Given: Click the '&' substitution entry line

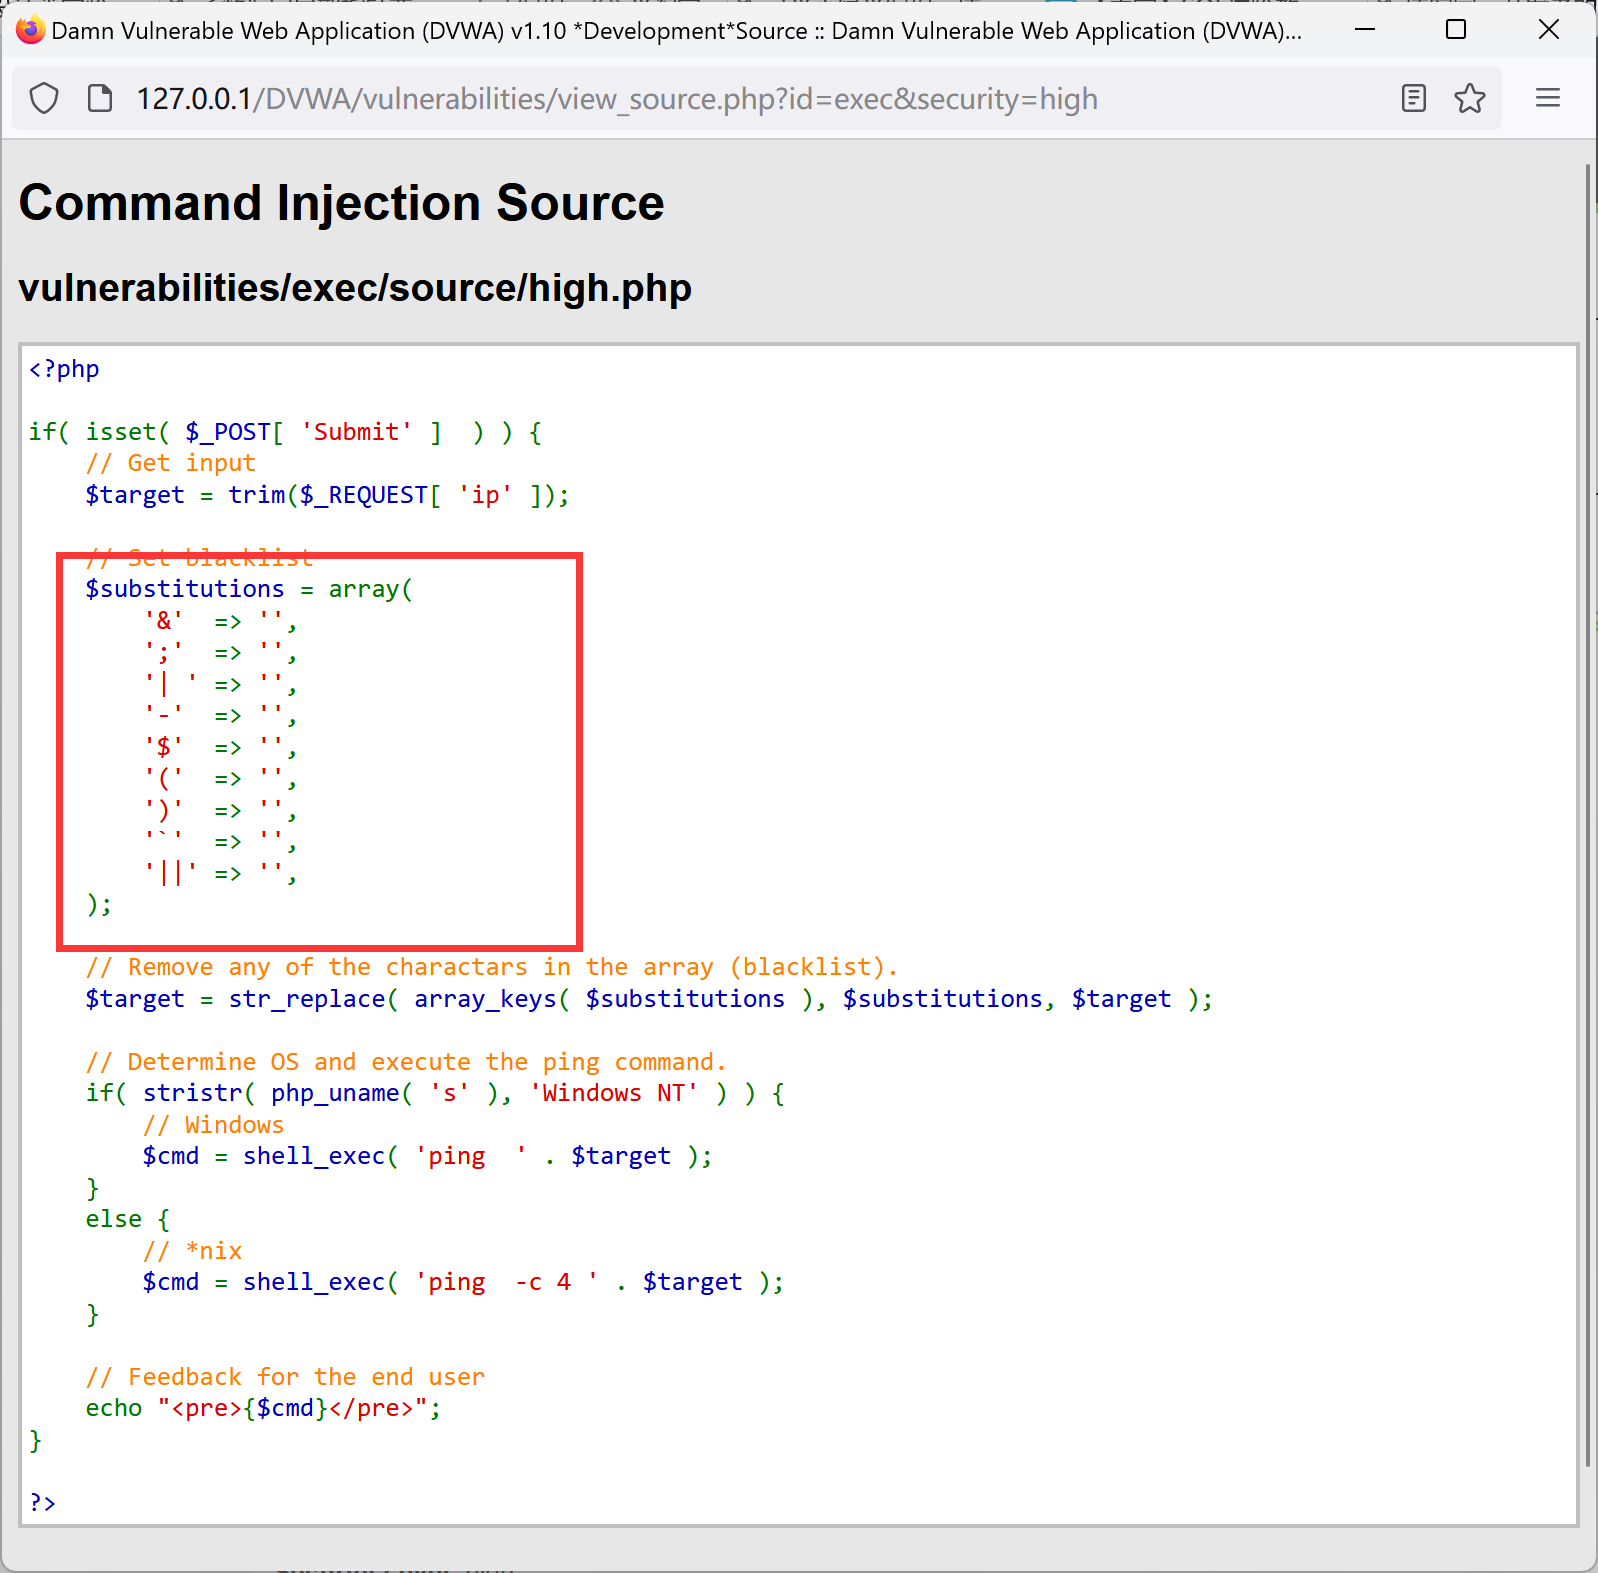Looking at the screenshot, I should pos(221,621).
